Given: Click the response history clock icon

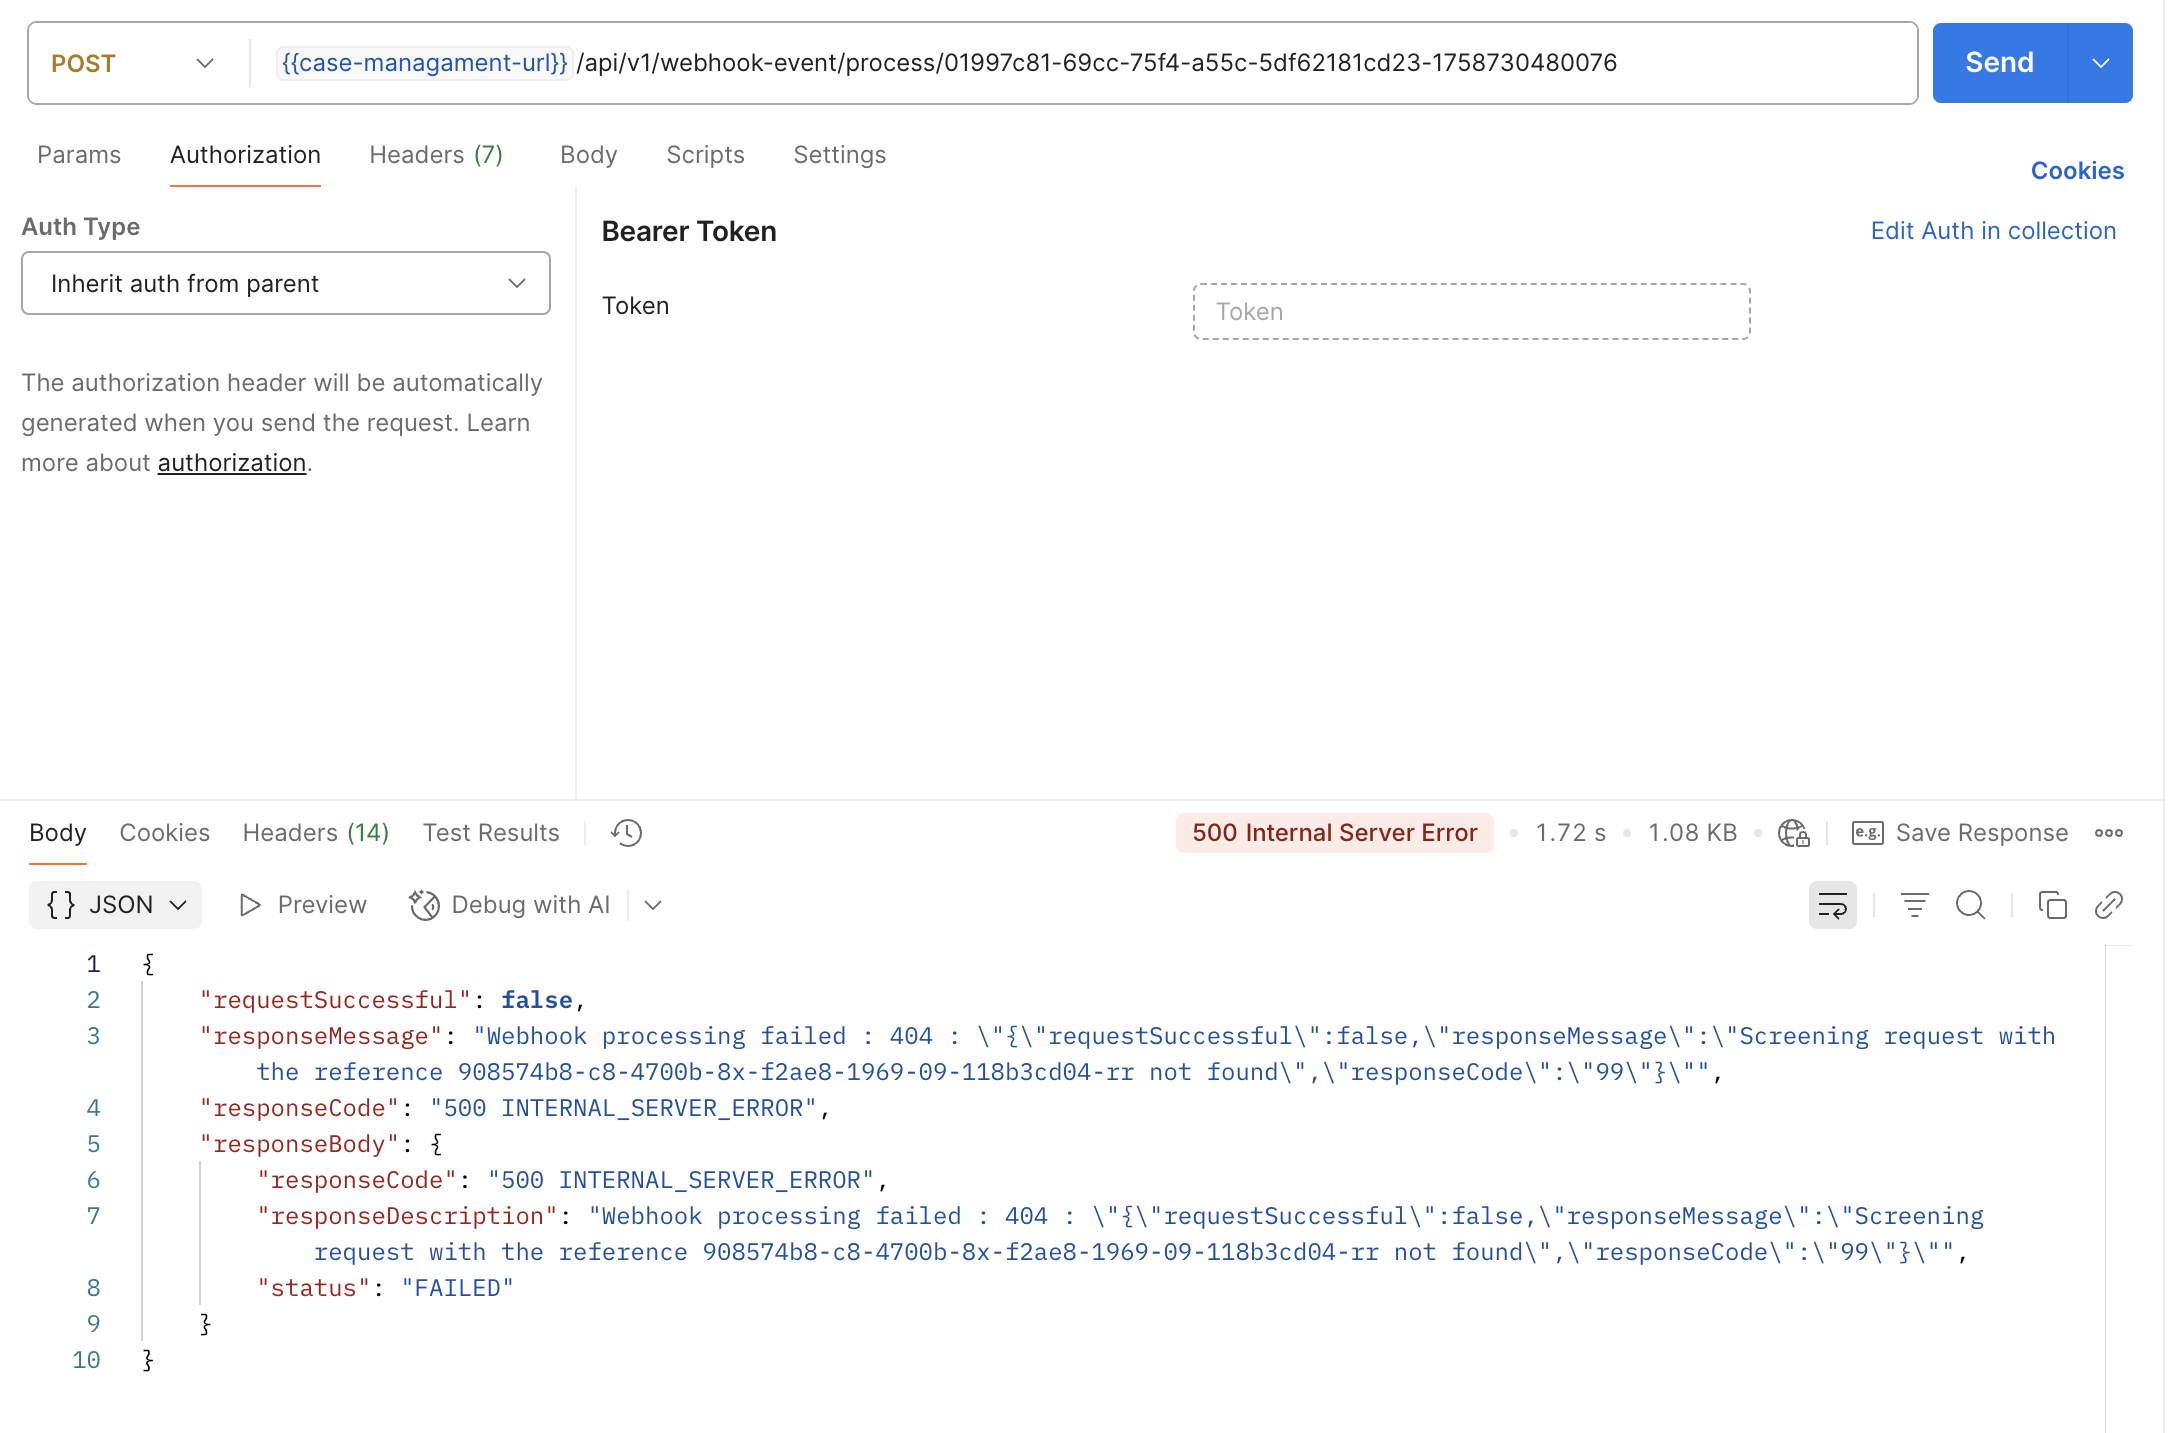Looking at the screenshot, I should coord(627,833).
